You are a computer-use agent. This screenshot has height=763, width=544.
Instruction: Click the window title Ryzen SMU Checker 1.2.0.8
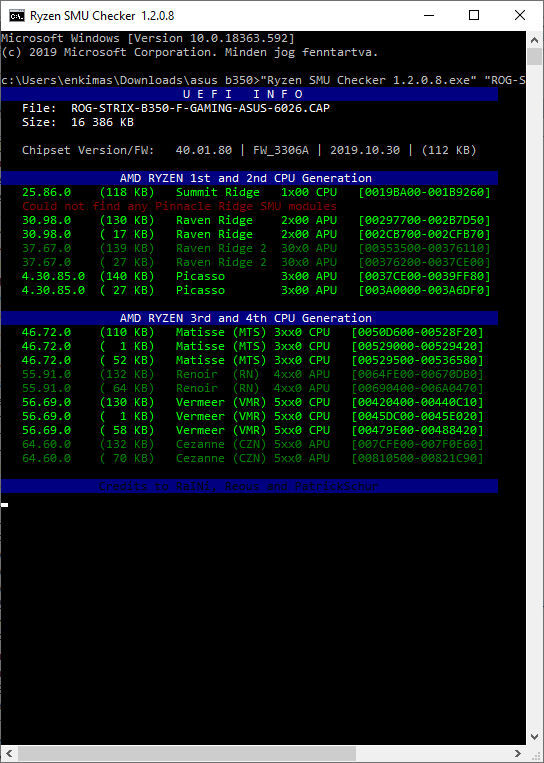[102, 16]
